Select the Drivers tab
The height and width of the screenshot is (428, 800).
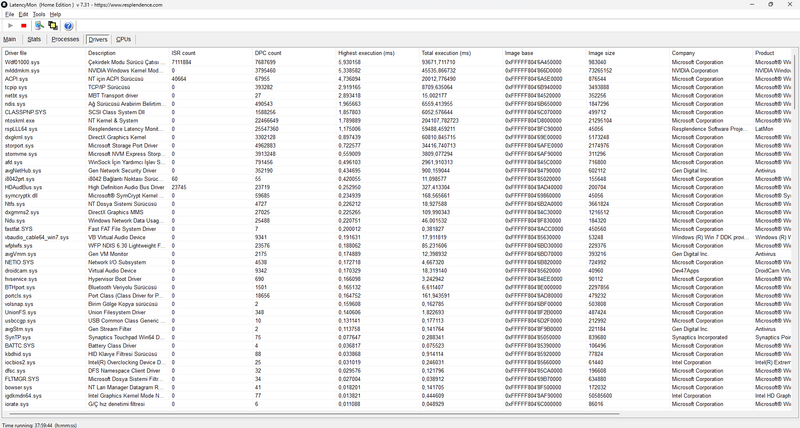97,39
